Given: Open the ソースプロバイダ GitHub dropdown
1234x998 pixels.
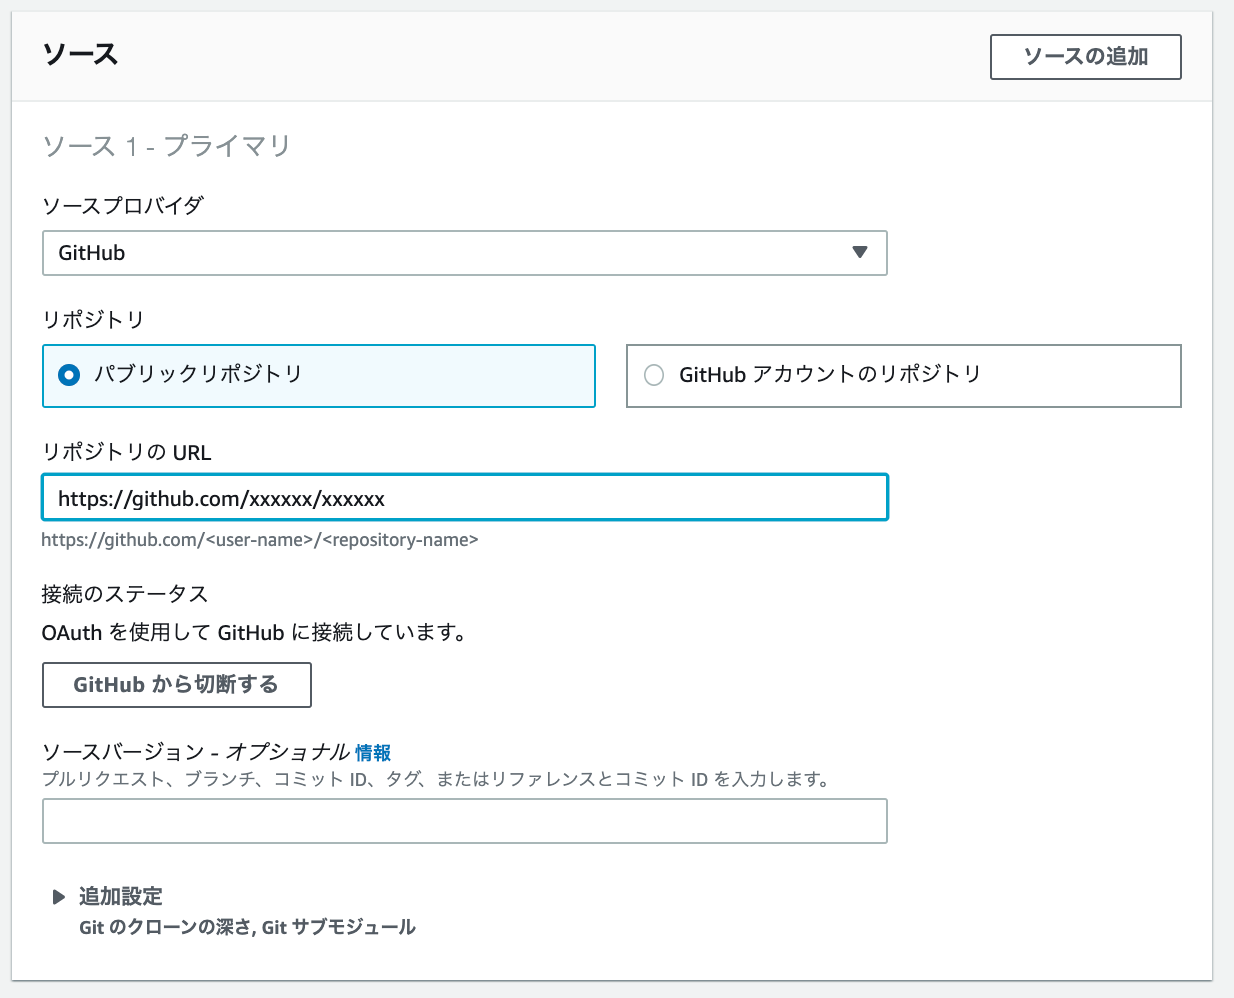Looking at the screenshot, I should [x=464, y=253].
